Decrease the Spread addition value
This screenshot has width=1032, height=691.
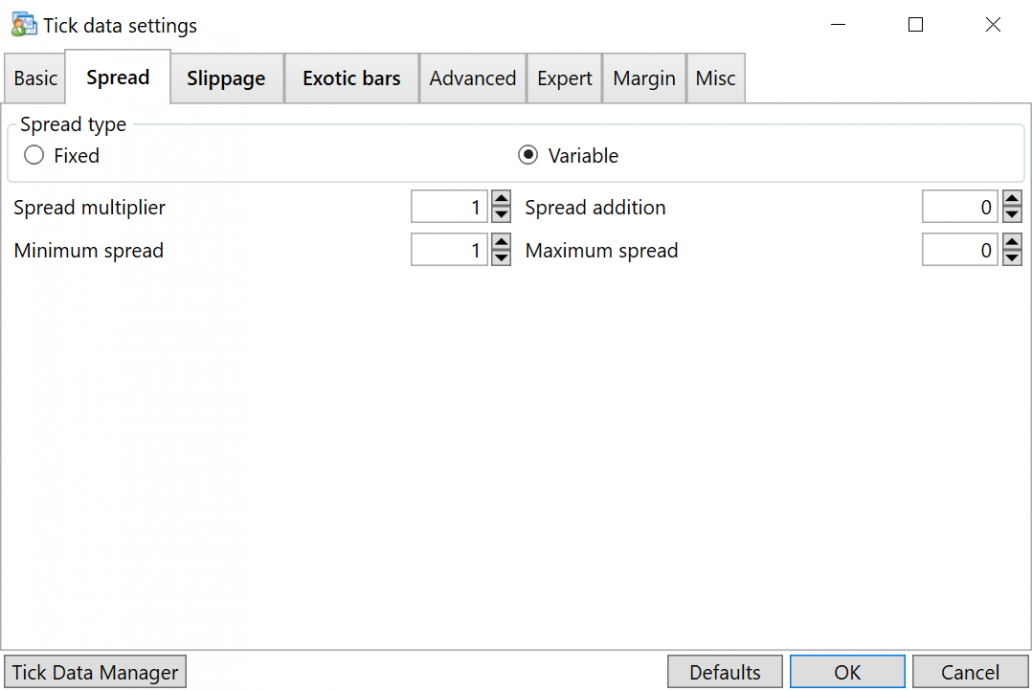tap(1011, 213)
